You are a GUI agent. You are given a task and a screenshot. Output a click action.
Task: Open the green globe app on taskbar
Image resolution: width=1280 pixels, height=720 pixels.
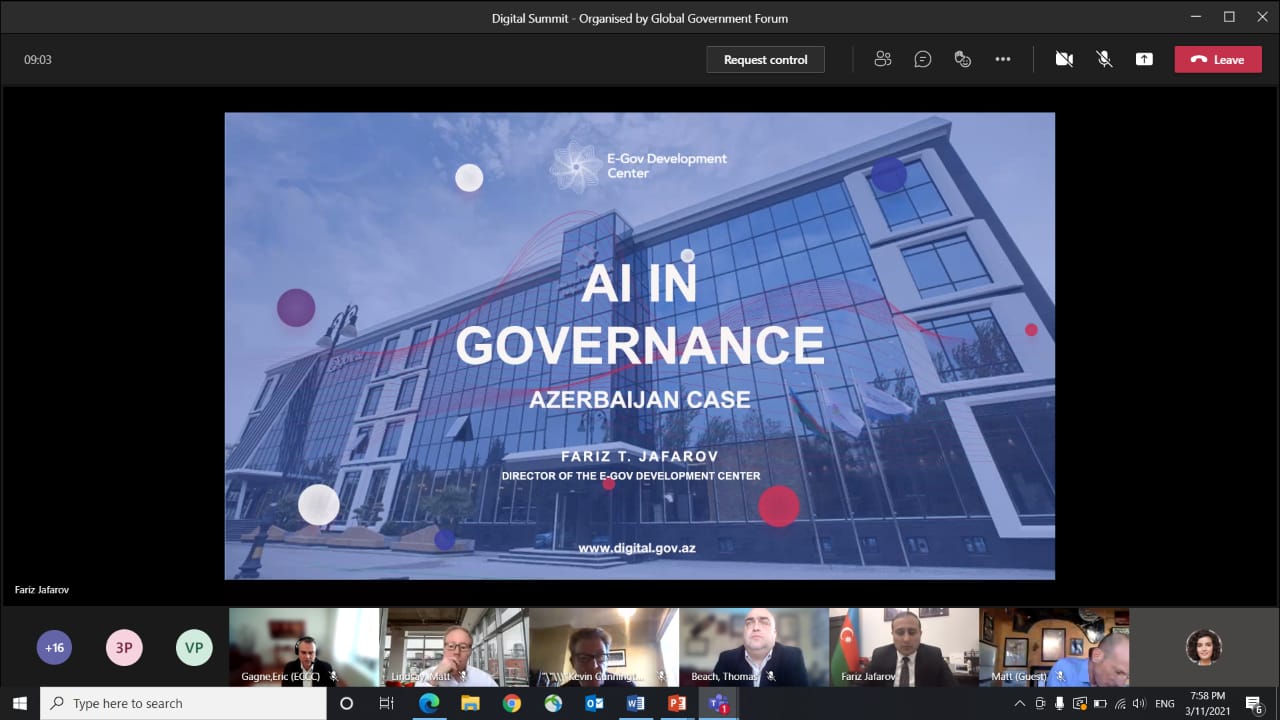coord(553,703)
